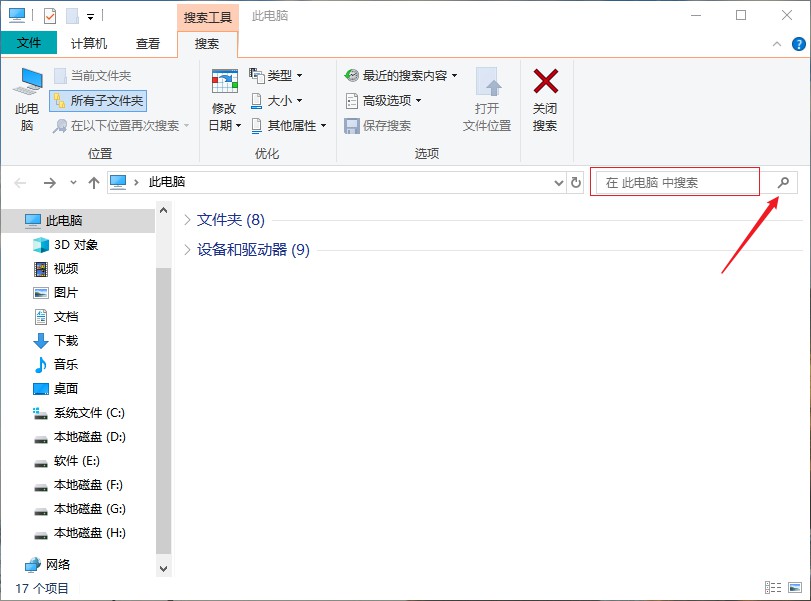
Task: Open the 文件 menu tab
Action: (28, 43)
